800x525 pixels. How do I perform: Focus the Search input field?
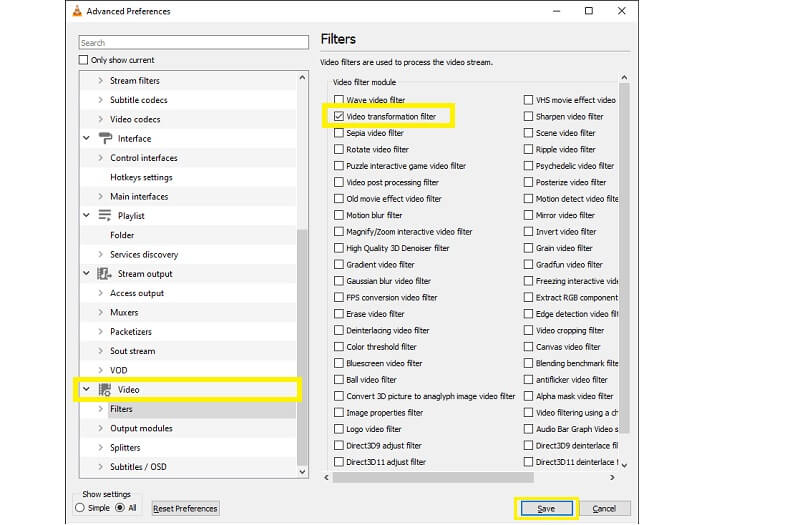194,43
